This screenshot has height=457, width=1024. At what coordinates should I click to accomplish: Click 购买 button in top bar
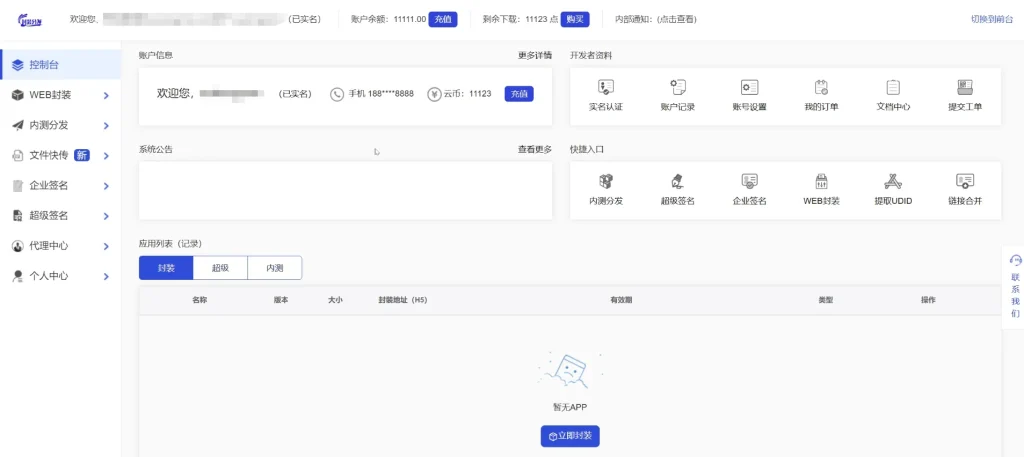tap(575, 19)
